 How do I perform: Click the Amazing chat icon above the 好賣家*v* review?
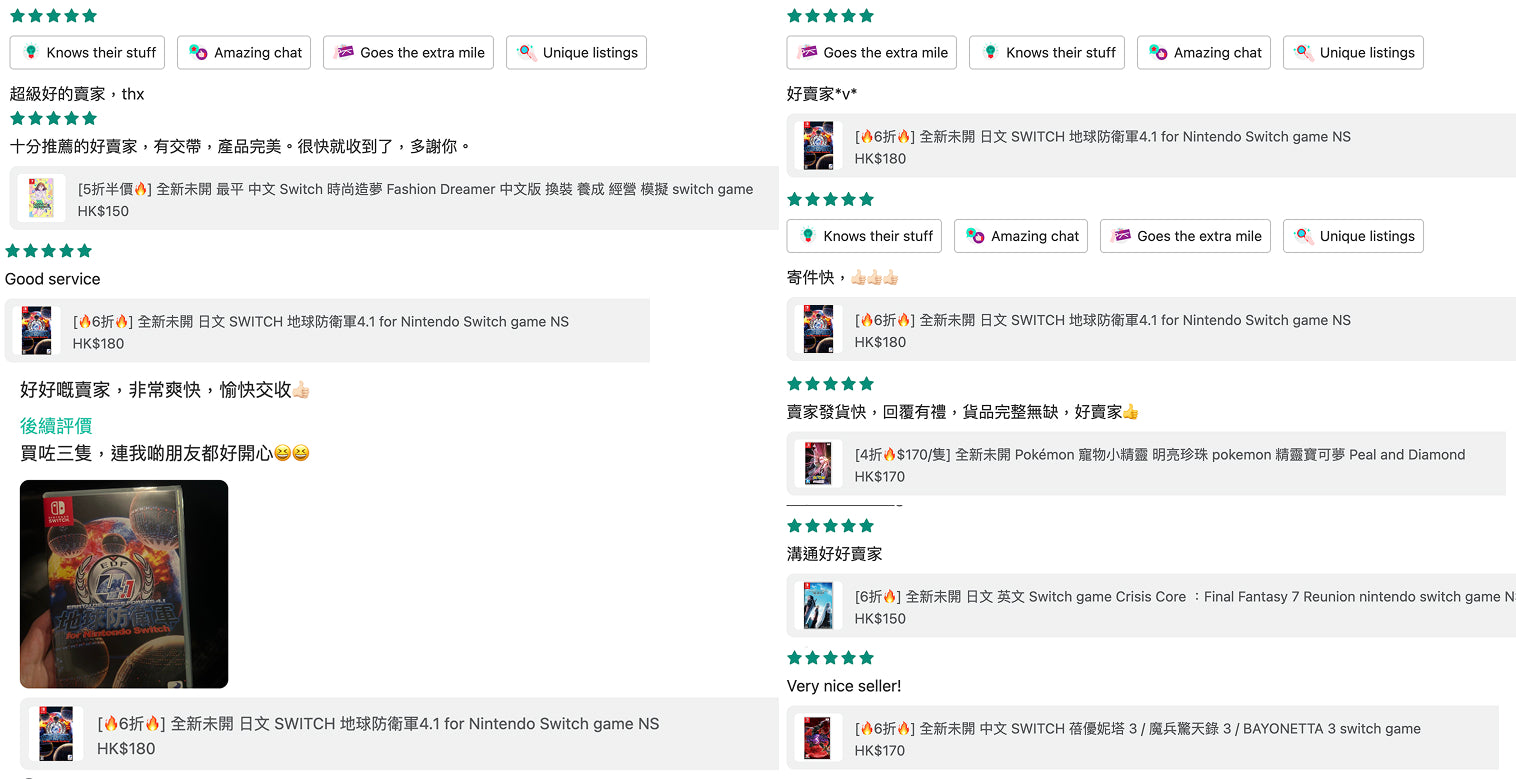tap(1157, 52)
